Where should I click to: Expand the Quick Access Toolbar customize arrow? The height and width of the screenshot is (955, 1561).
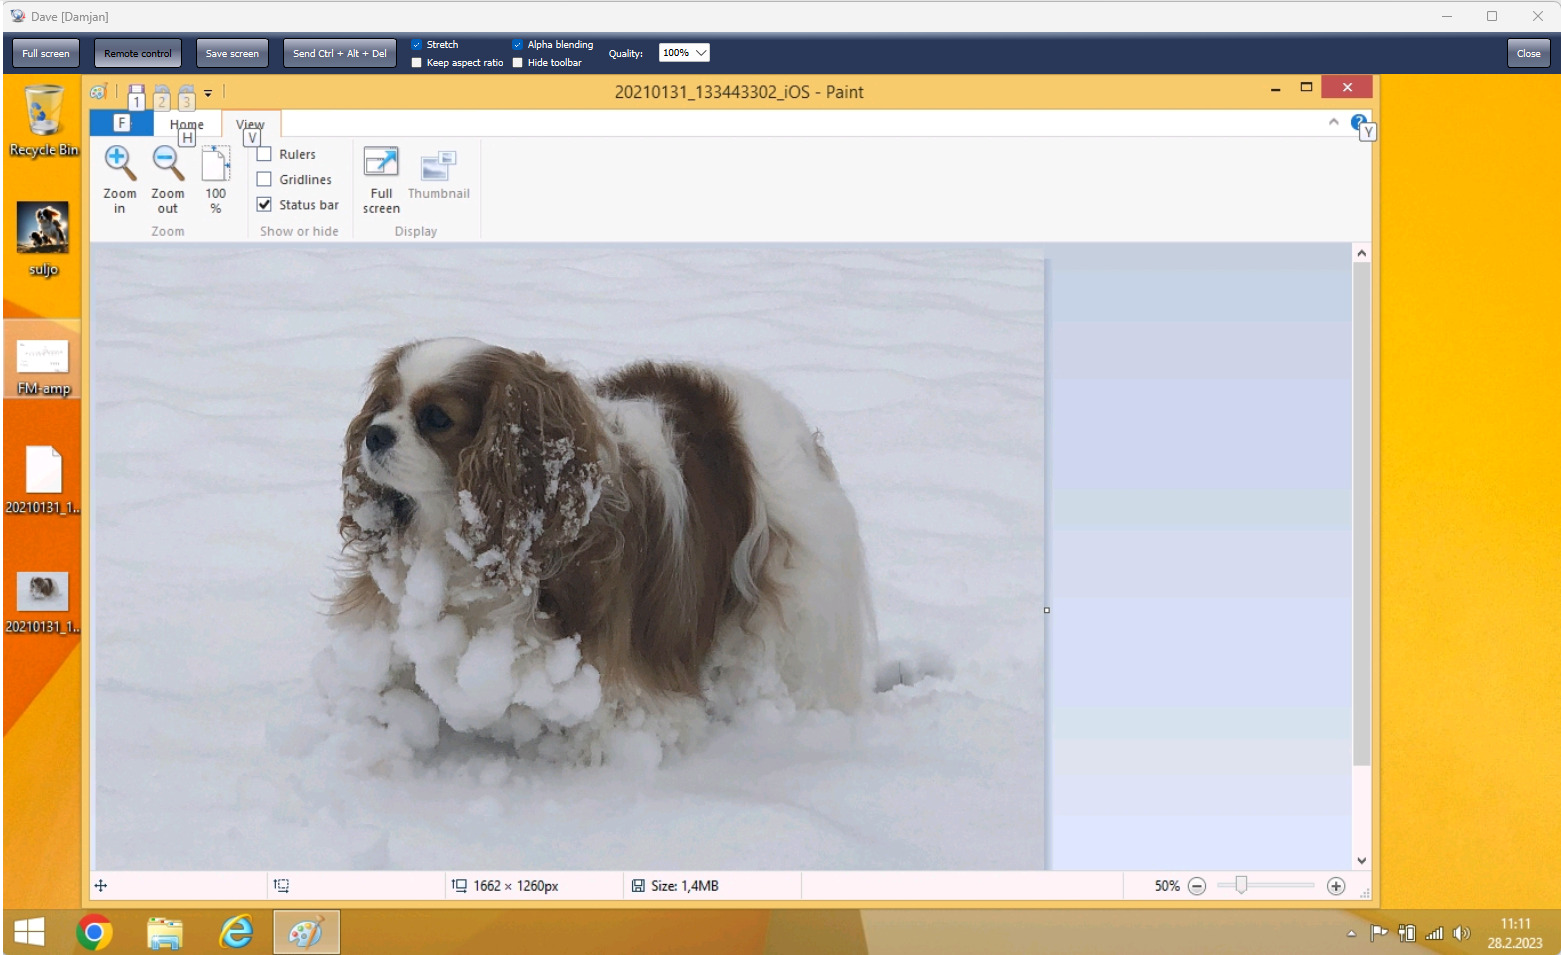coord(208,93)
